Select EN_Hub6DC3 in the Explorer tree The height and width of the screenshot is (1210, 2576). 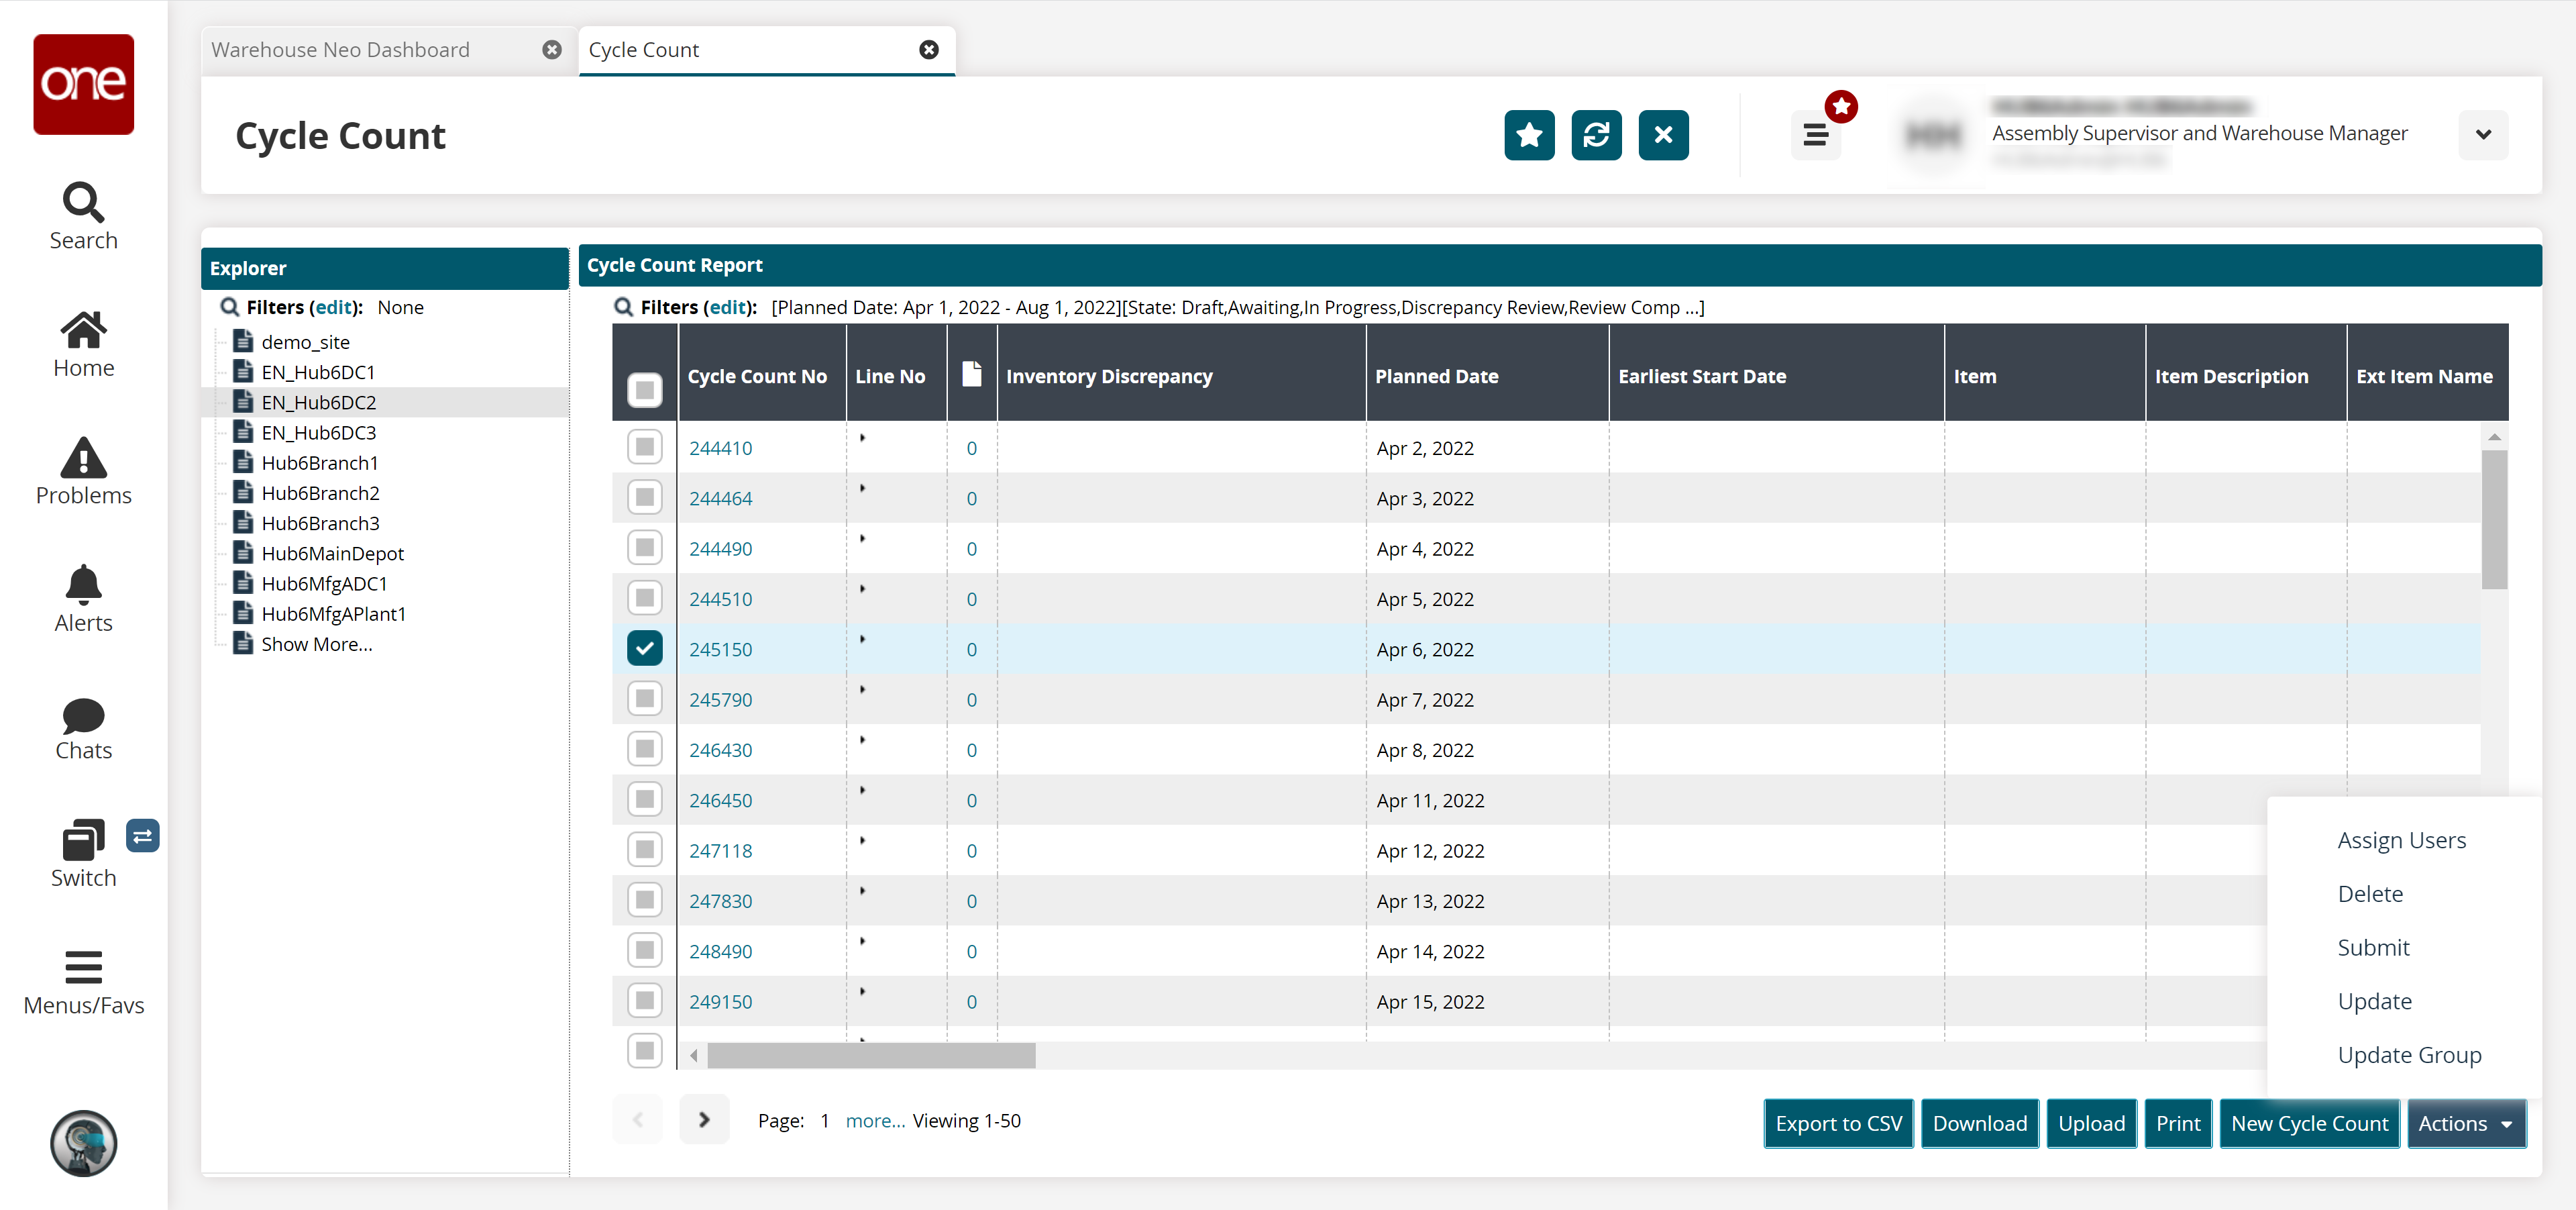click(318, 433)
